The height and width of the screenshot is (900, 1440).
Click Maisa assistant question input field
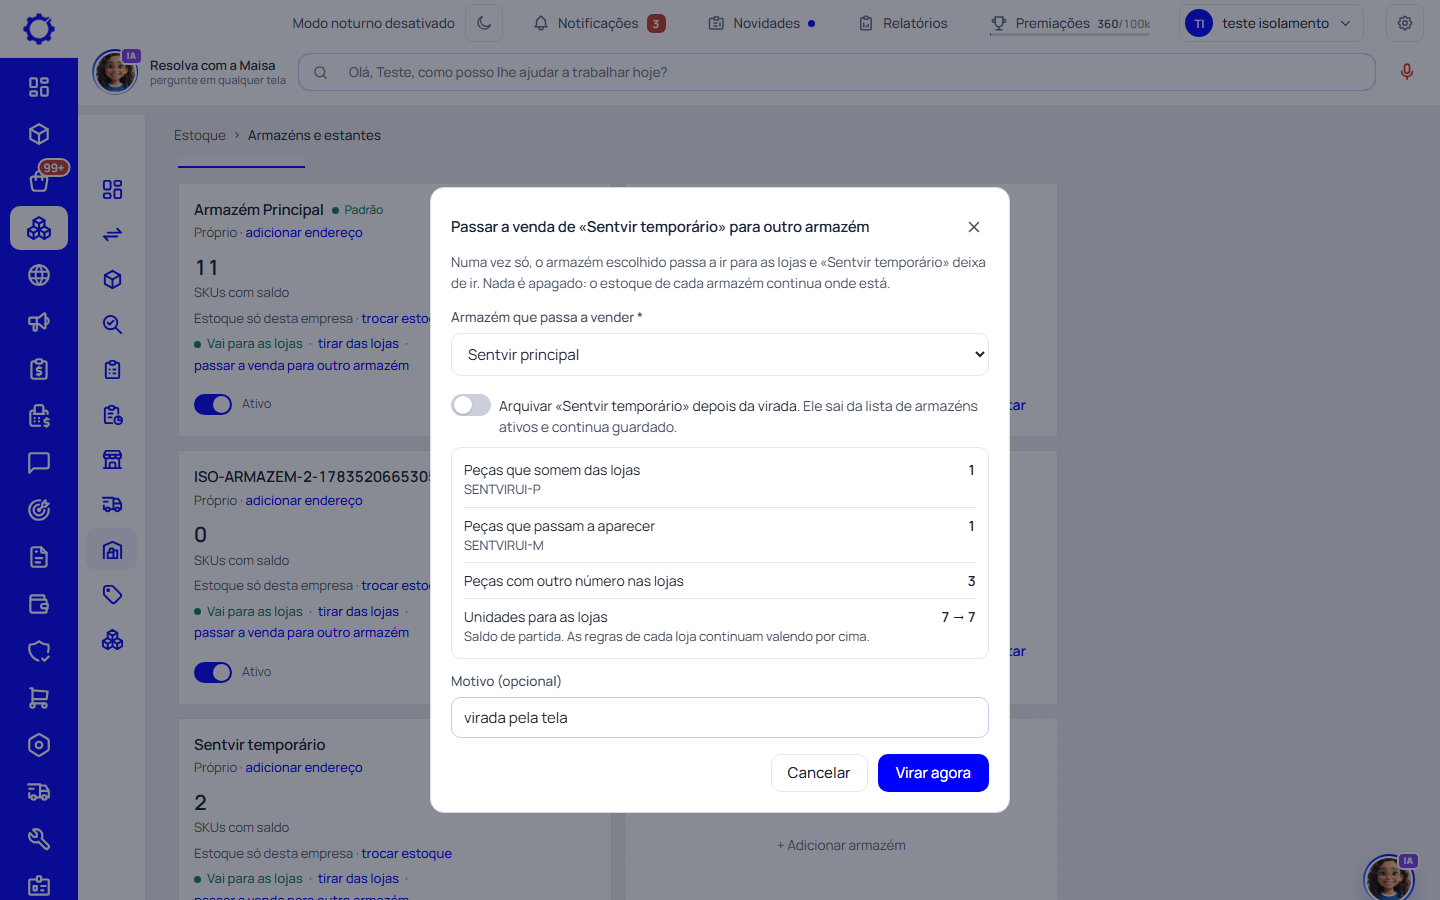click(x=836, y=72)
